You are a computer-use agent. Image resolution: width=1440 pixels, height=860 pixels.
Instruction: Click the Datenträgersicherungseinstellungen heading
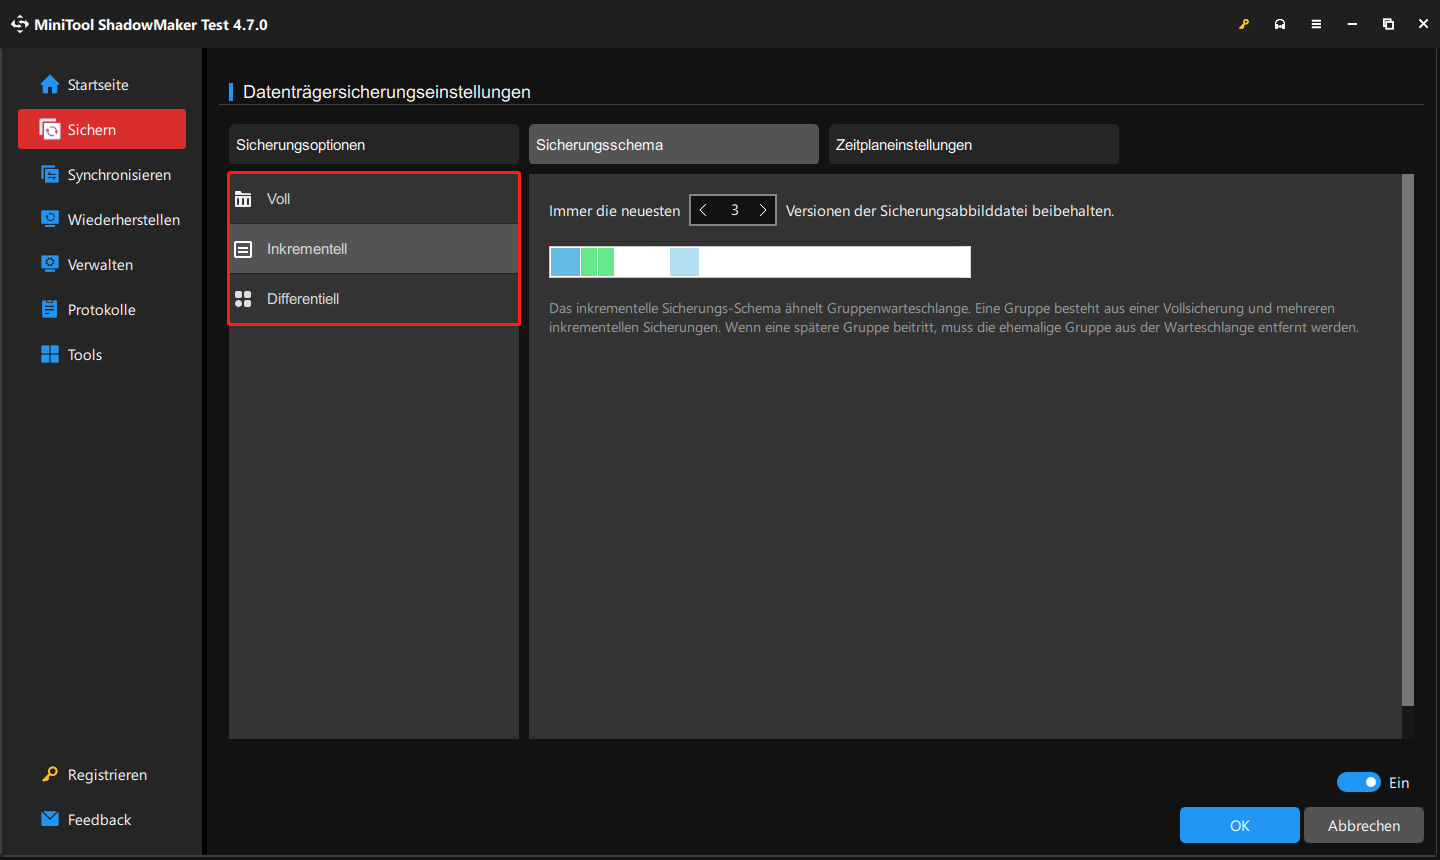387,92
